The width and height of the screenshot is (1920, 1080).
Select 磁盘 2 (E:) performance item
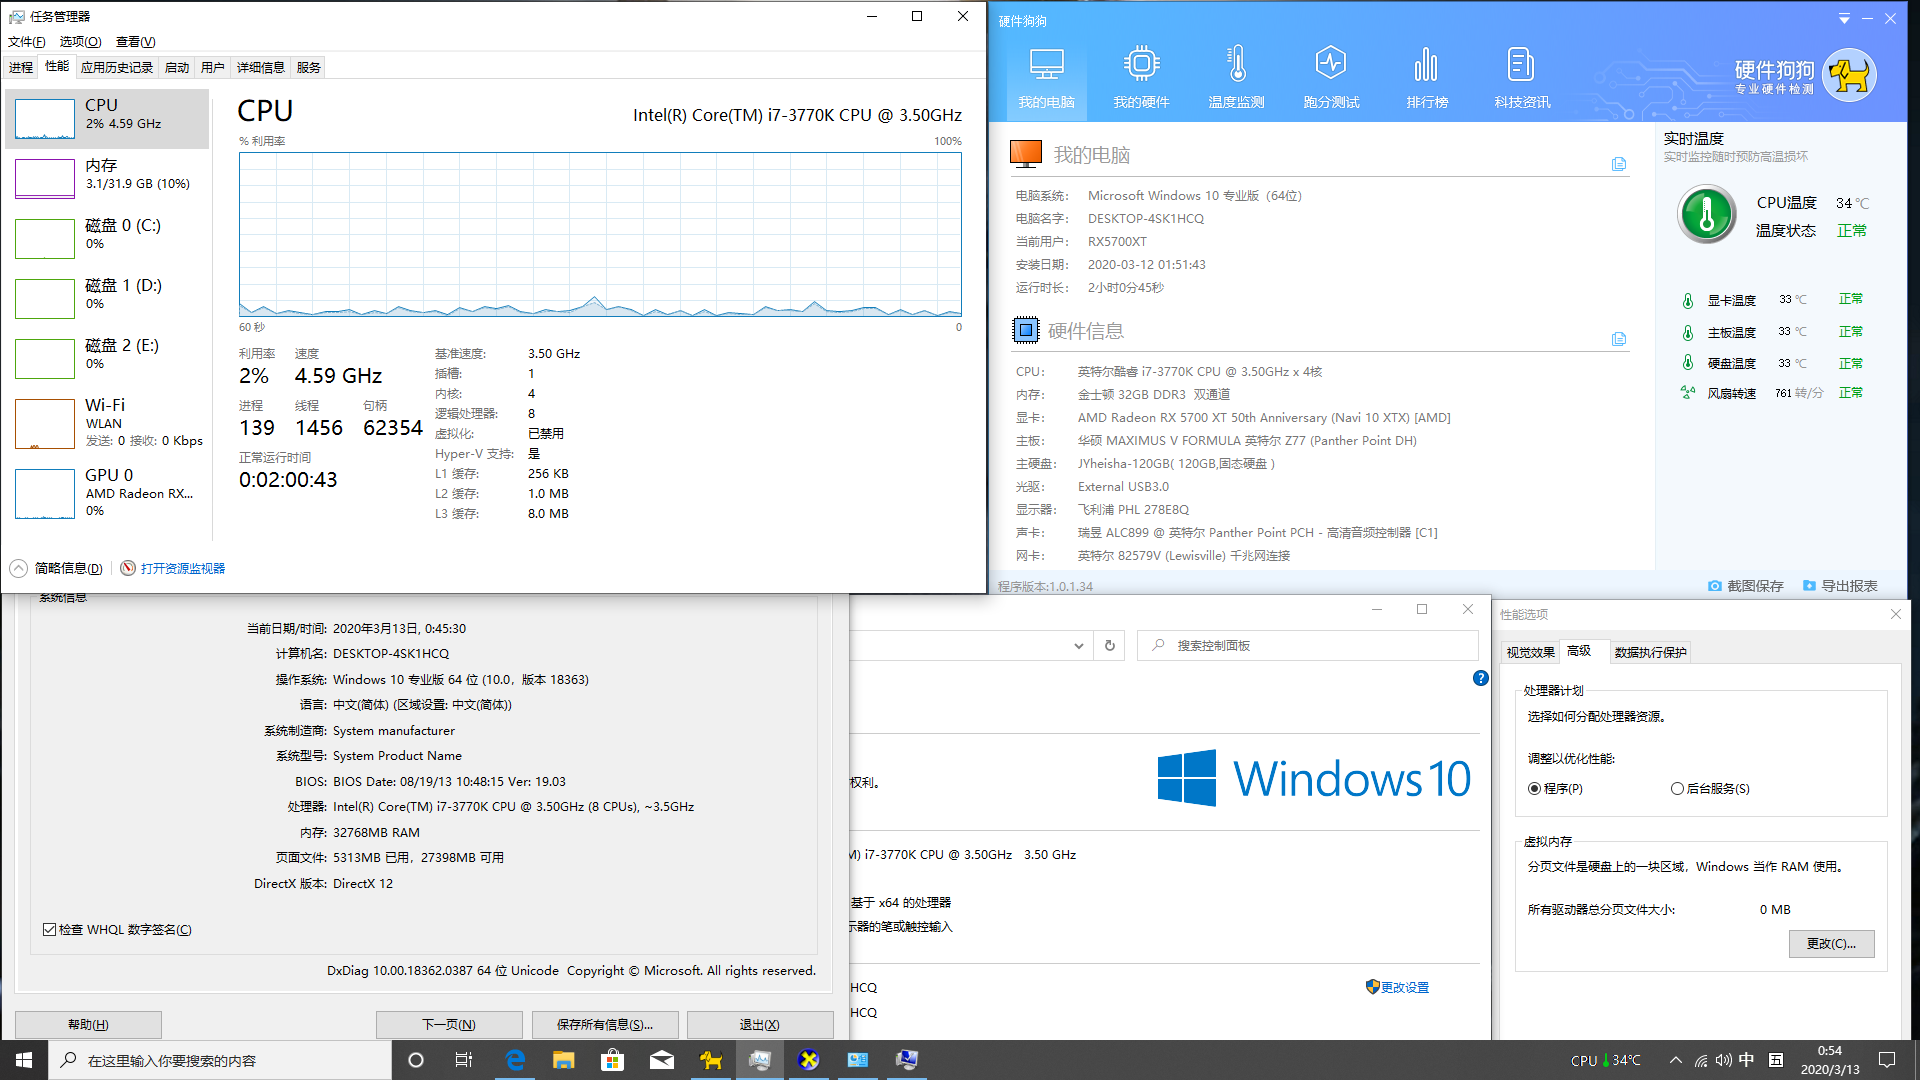tap(107, 359)
